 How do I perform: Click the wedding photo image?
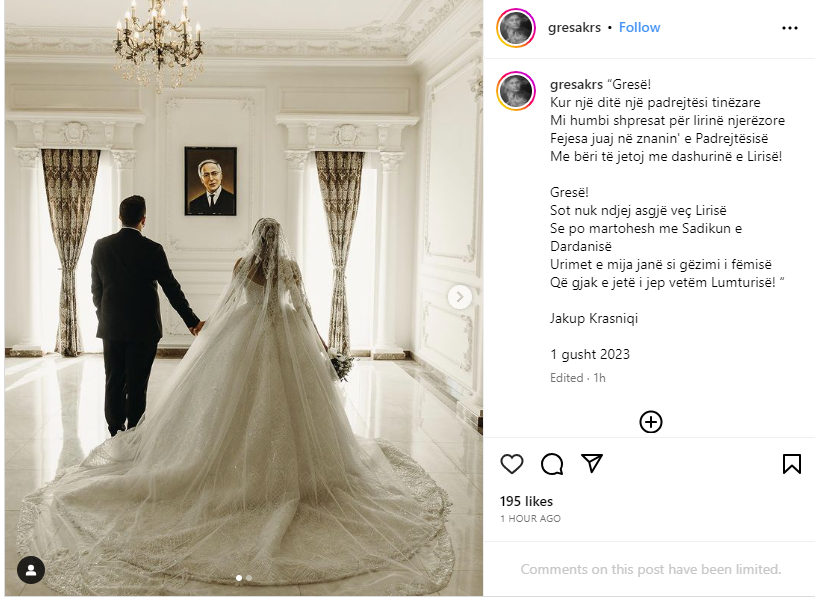(244, 298)
